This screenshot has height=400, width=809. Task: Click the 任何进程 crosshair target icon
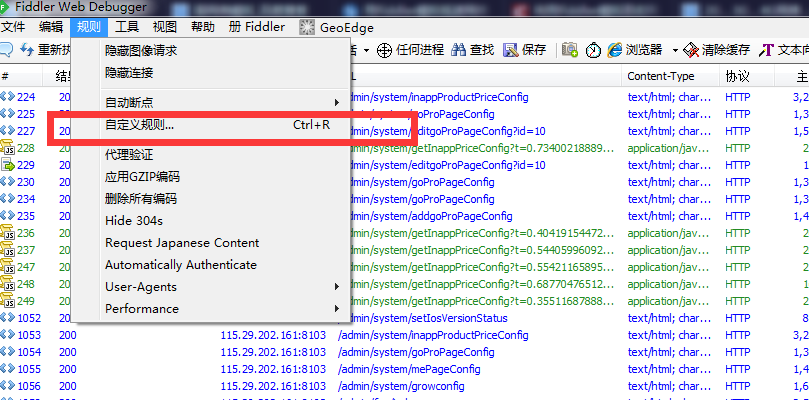click(384, 51)
